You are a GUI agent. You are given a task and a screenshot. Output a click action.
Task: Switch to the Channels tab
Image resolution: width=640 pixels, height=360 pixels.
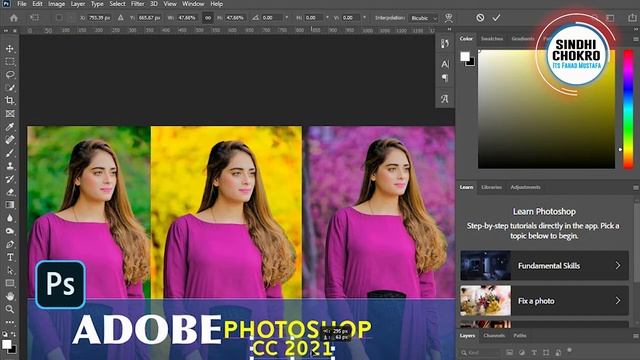point(494,336)
